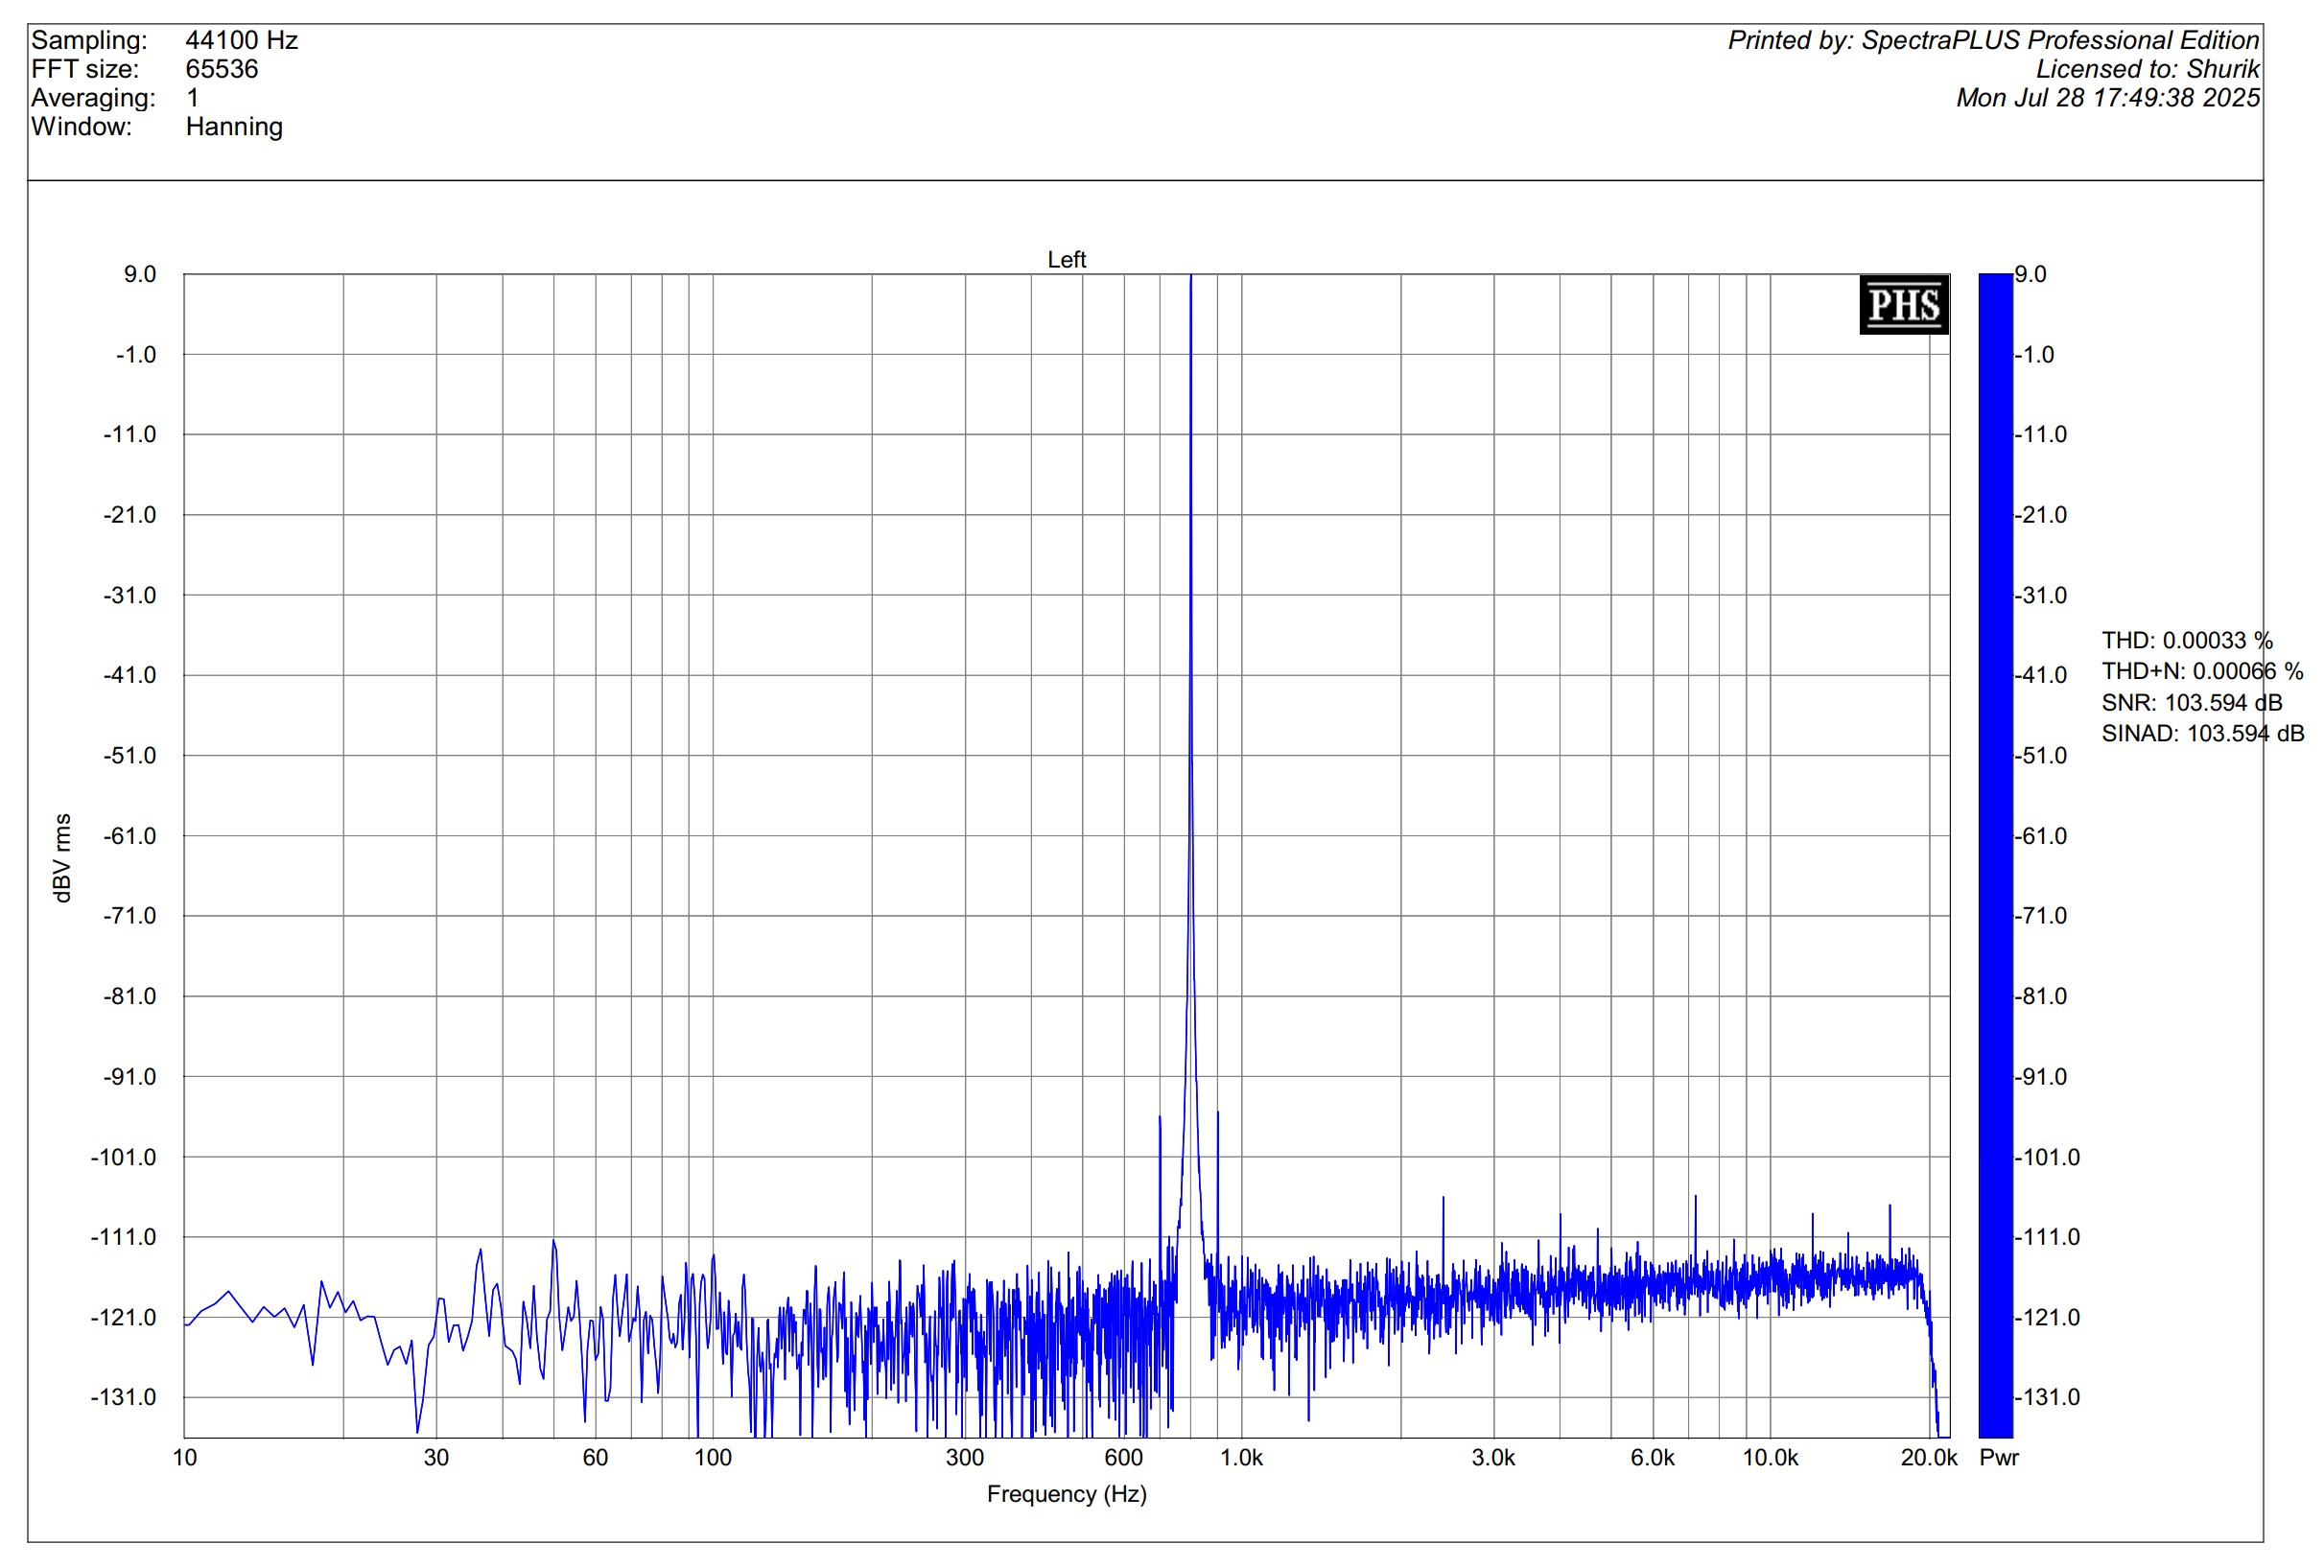Click the dBV rms axis label
The width and height of the screenshot is (2324, 1568).
point(62,857)
